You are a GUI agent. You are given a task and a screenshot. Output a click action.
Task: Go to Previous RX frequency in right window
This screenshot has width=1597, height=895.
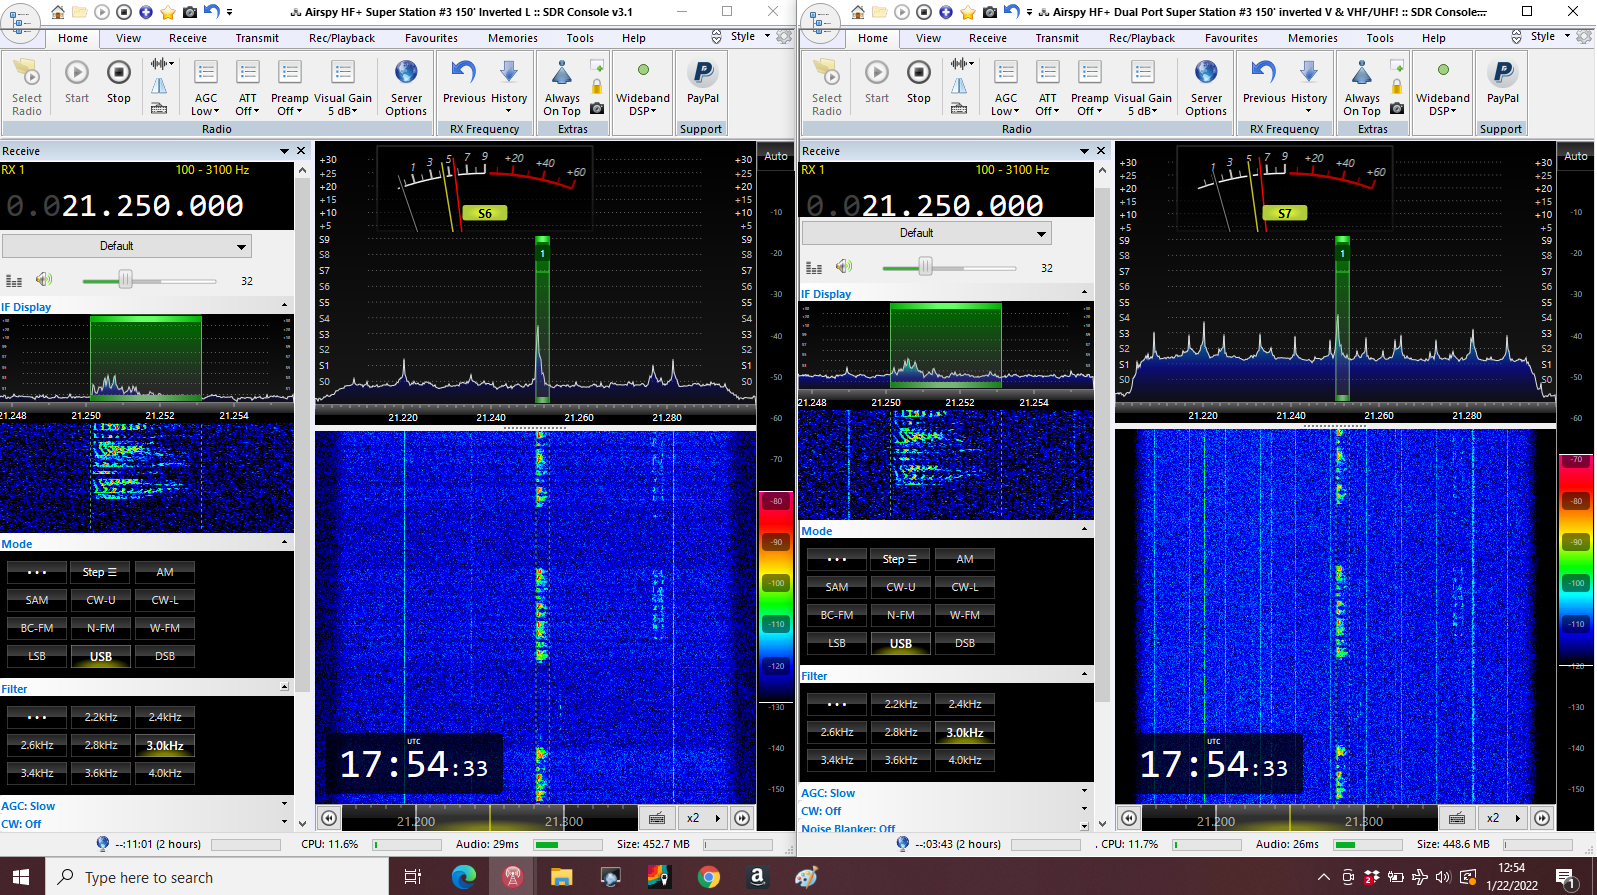(x=1264, y=80)
